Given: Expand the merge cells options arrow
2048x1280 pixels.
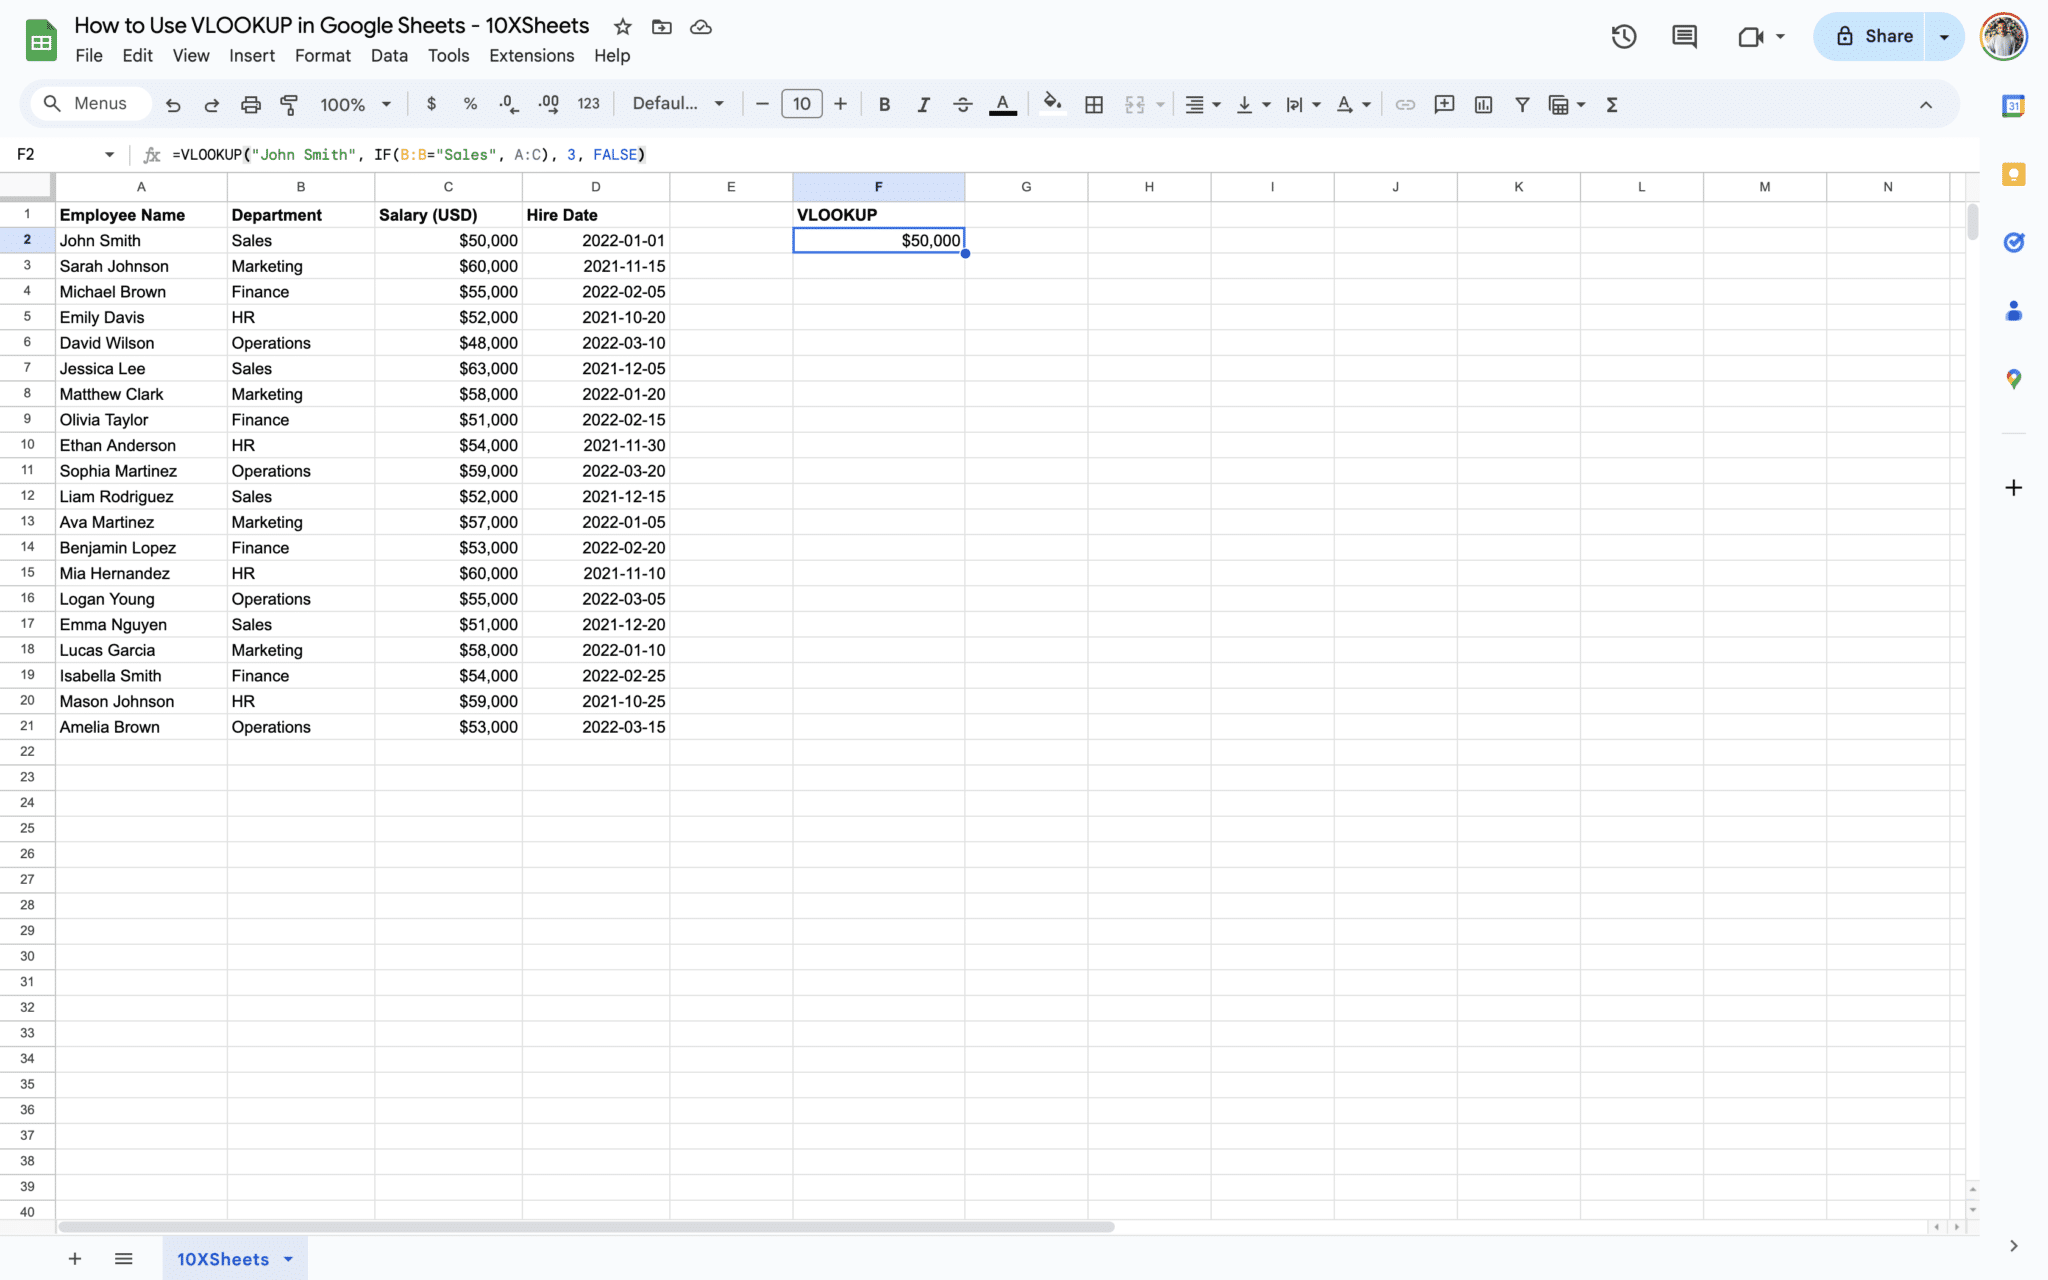Looking at the screenshot, I should tap(1160, 104).
